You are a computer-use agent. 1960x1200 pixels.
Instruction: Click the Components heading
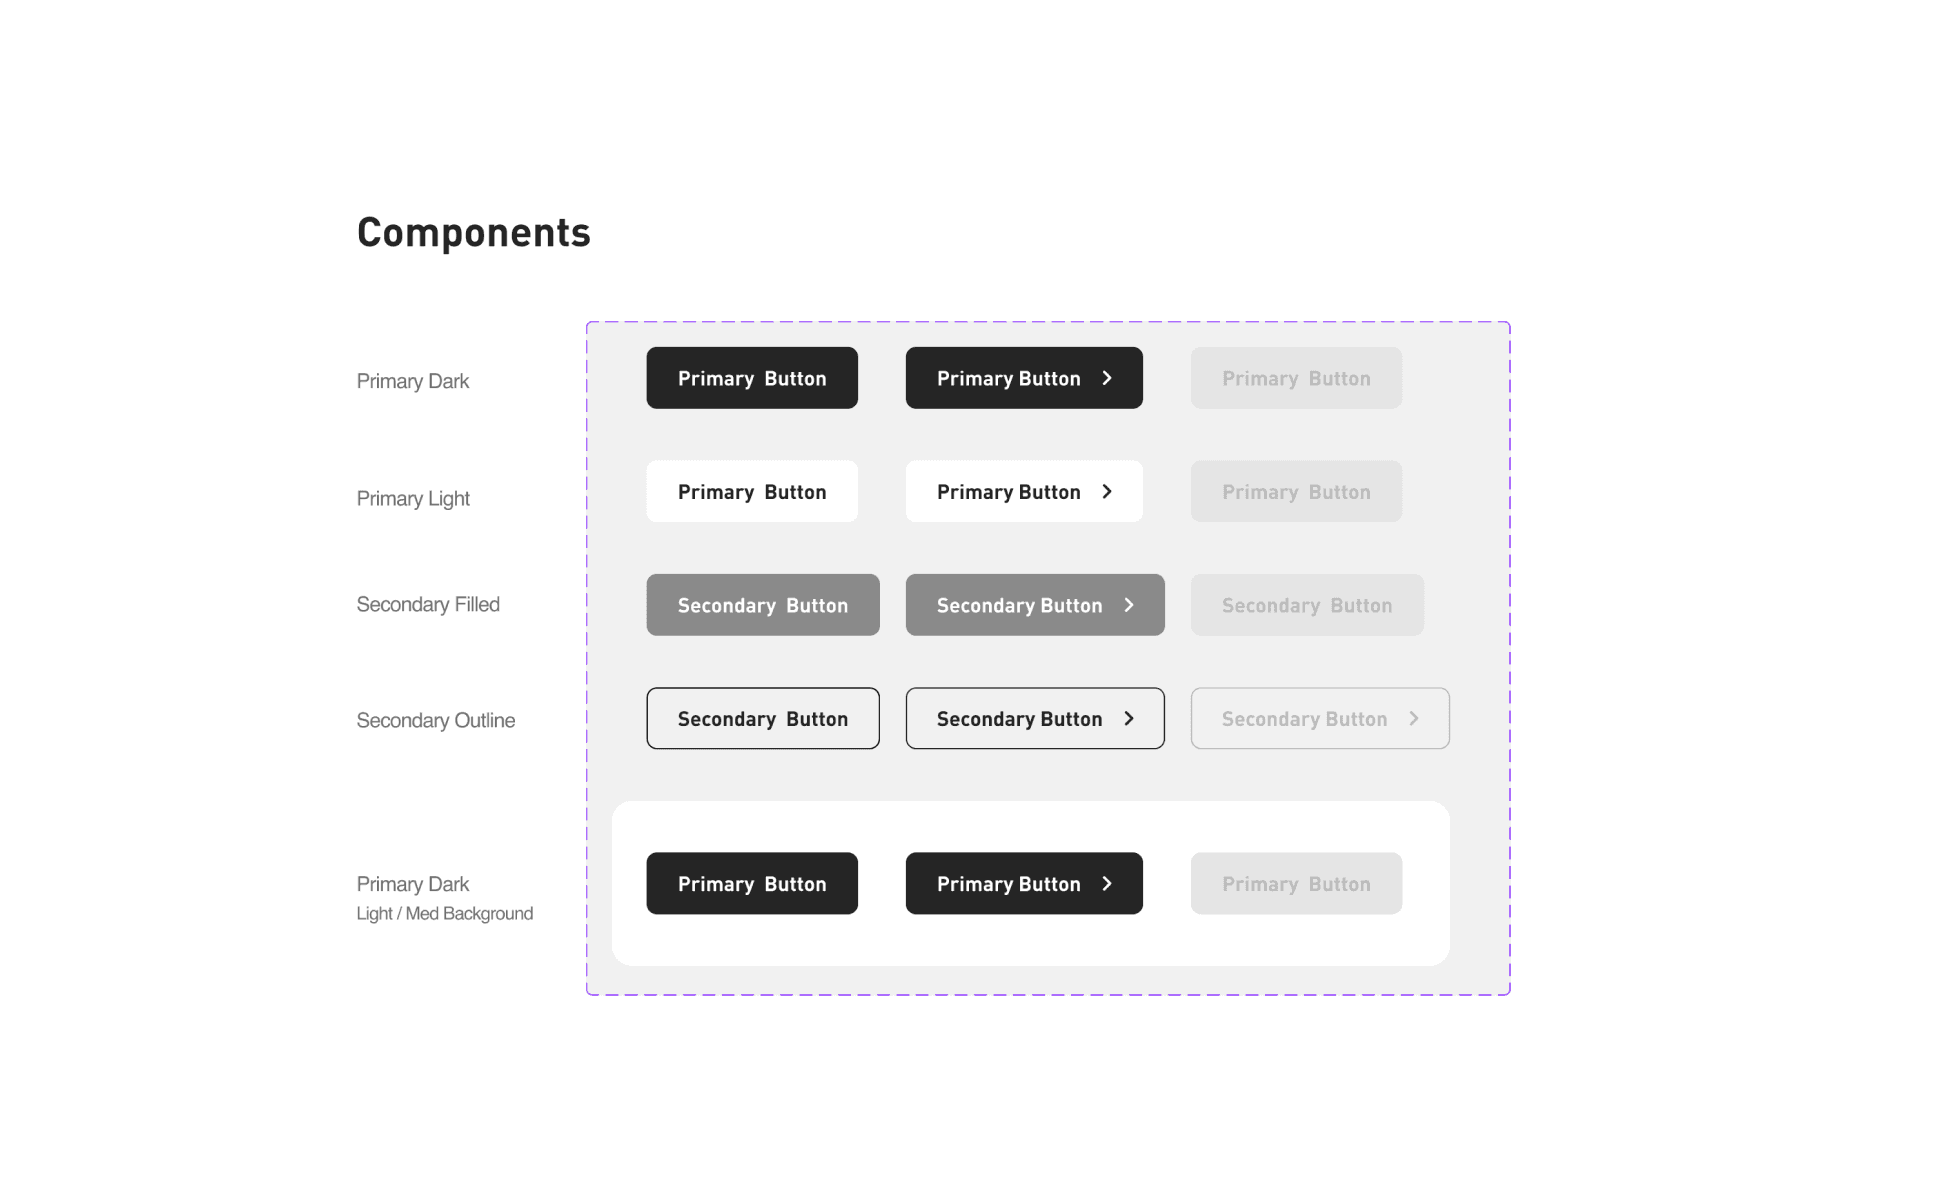tap(474, 233)
